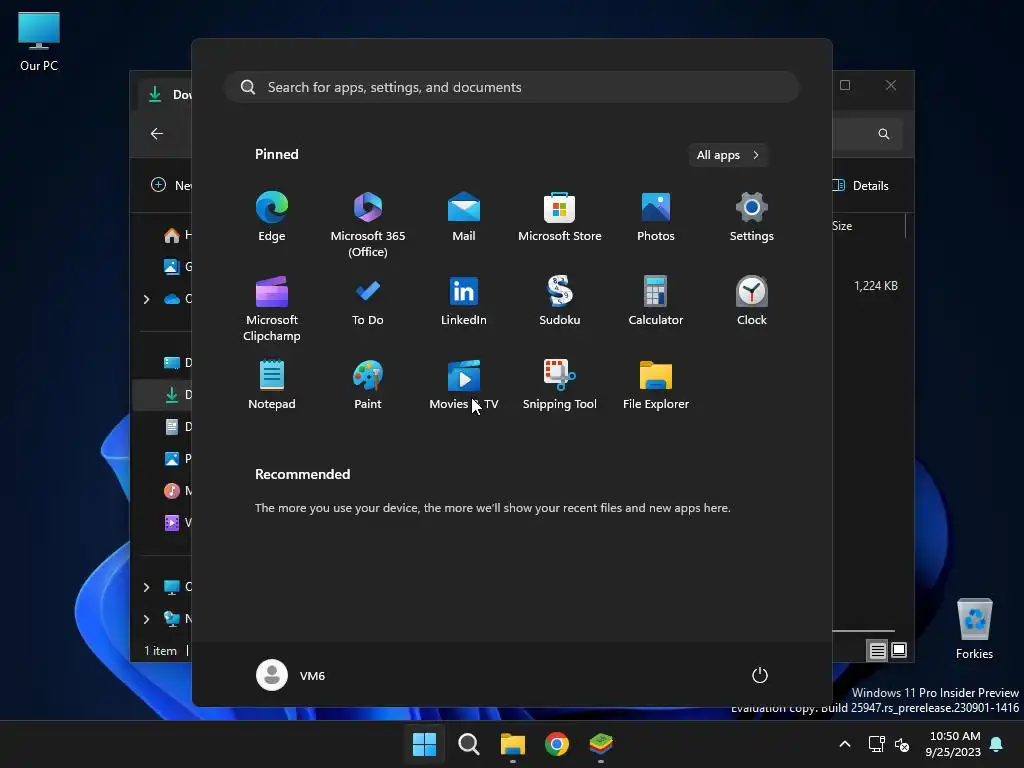Open the Calculator app

point(656,301)
